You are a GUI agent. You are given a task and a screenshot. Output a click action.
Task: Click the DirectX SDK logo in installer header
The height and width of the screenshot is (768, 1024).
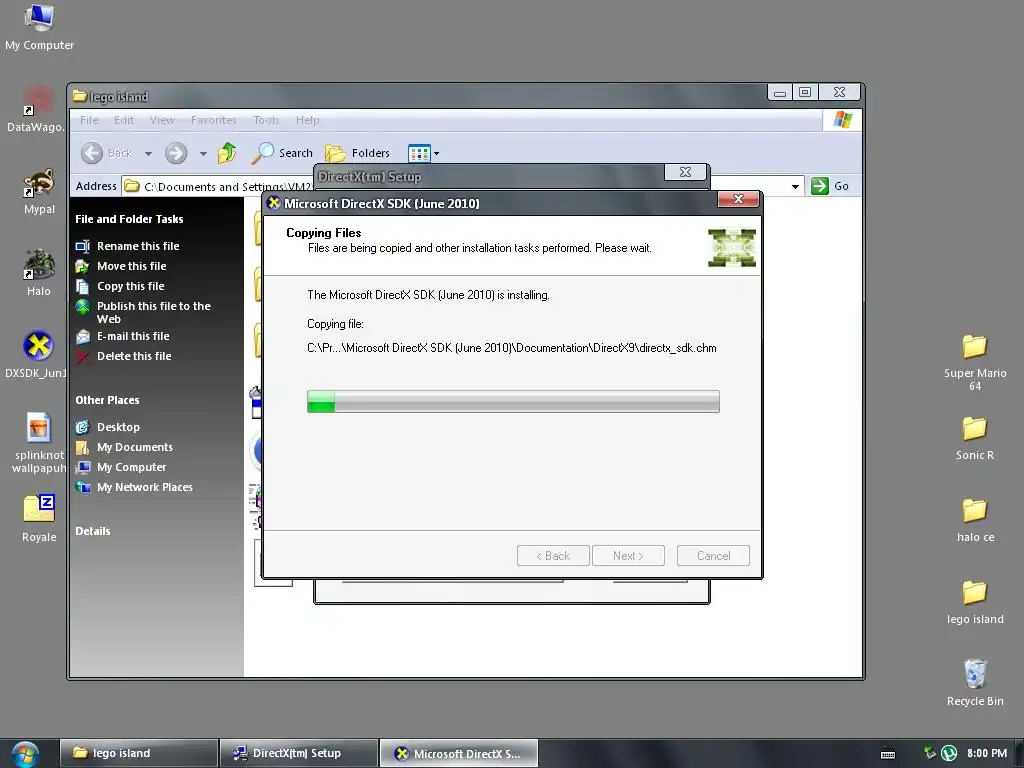pyautogui.click(x=731, y=248)
